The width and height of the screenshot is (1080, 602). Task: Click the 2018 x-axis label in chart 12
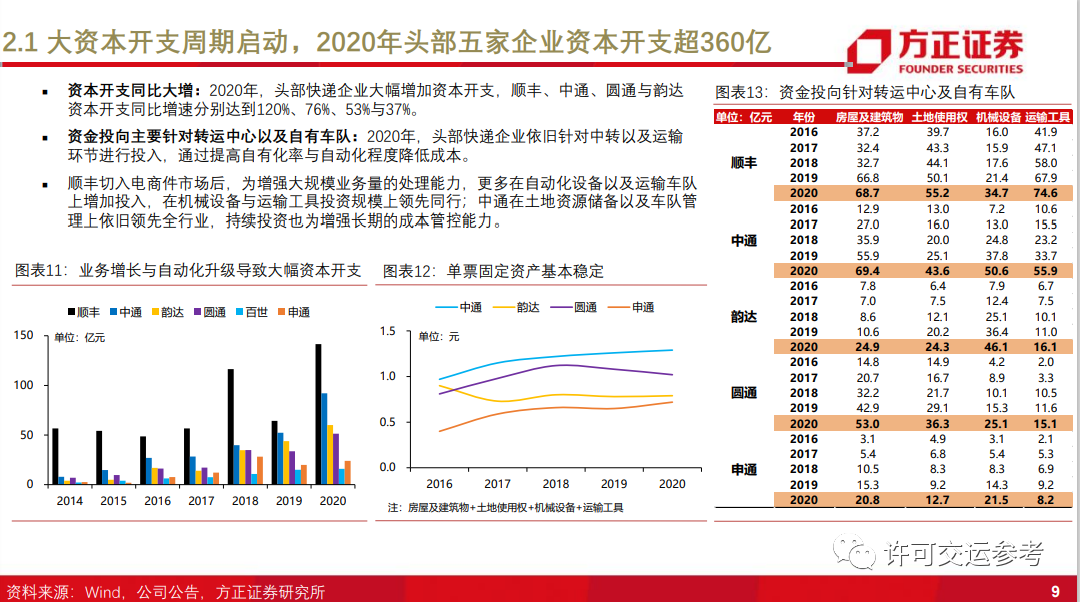556,484
